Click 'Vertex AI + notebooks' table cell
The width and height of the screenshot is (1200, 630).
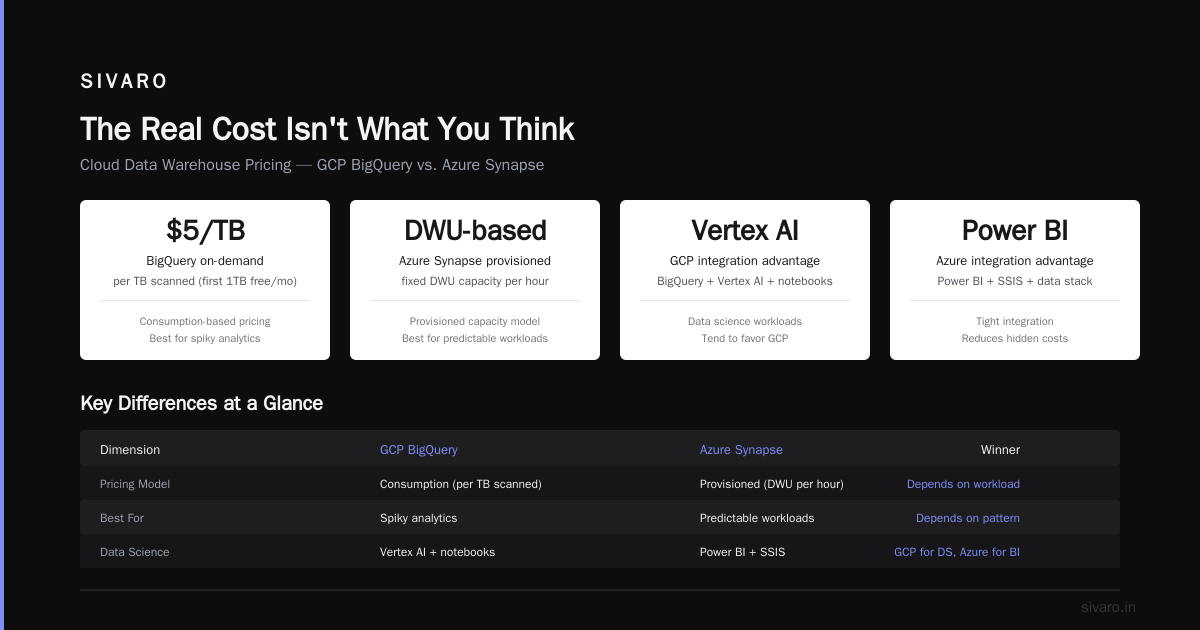[x=437, y=552]
